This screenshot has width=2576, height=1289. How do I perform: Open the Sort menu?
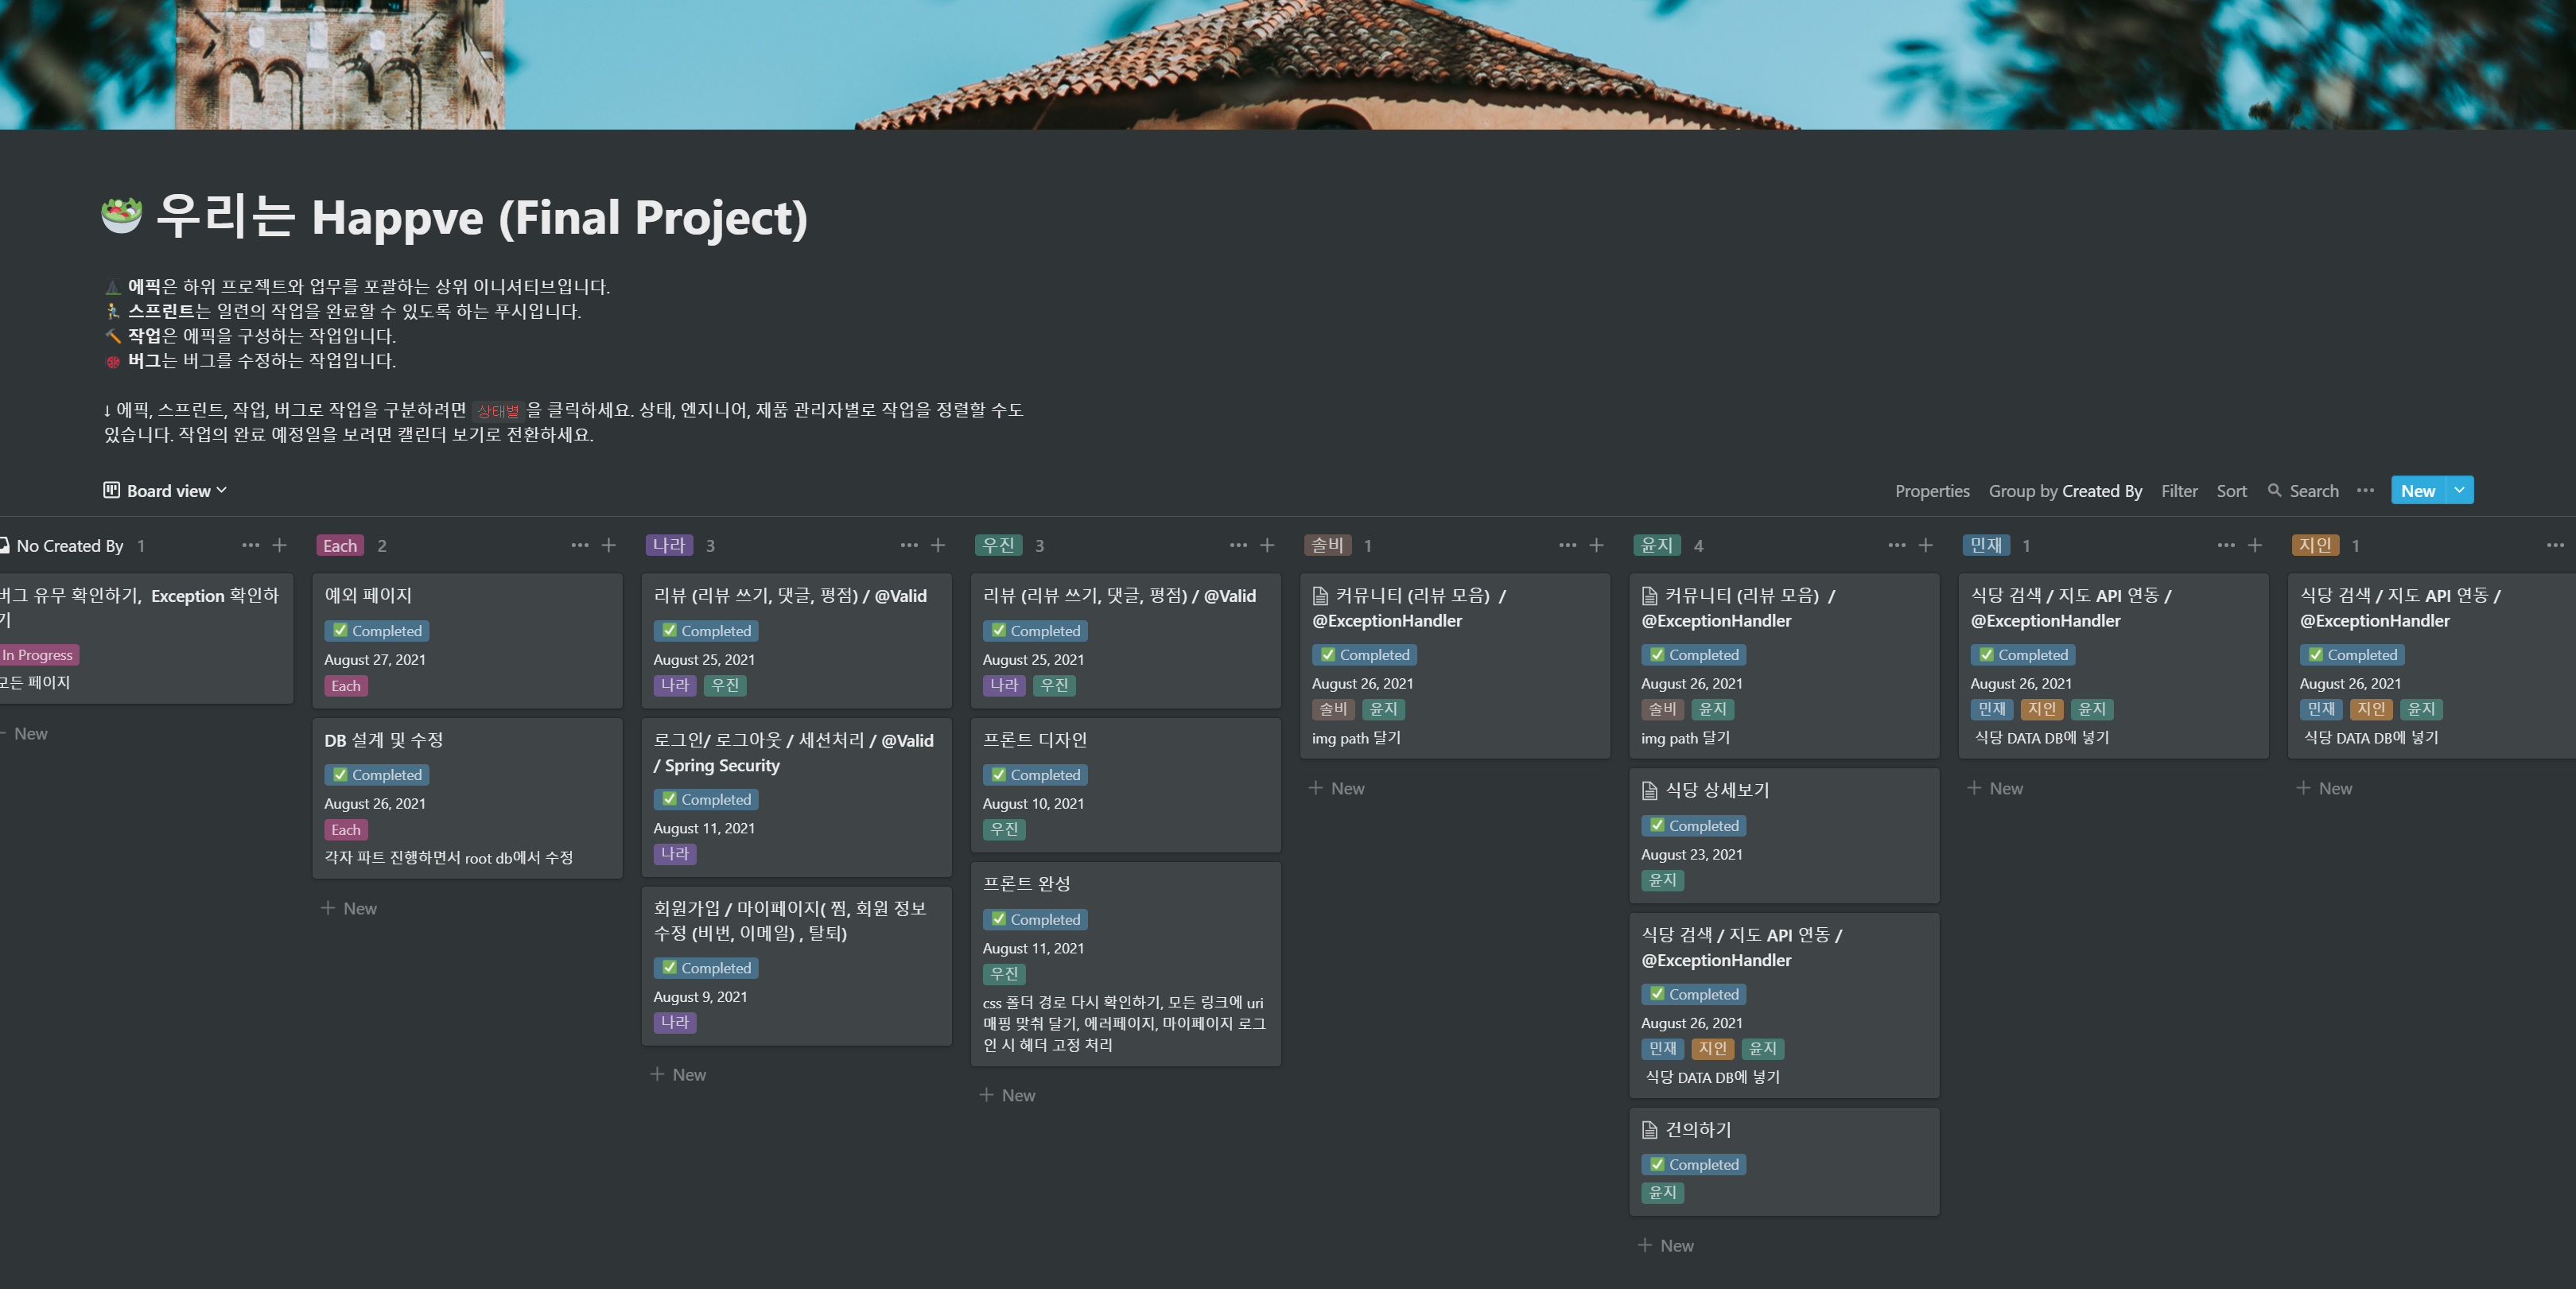click(2230, 491)
